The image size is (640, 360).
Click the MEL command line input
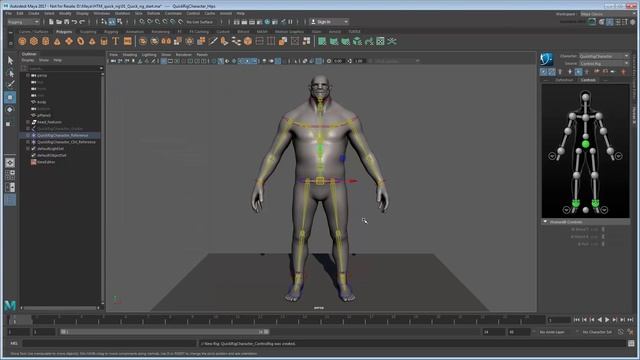tap(109, 344)
